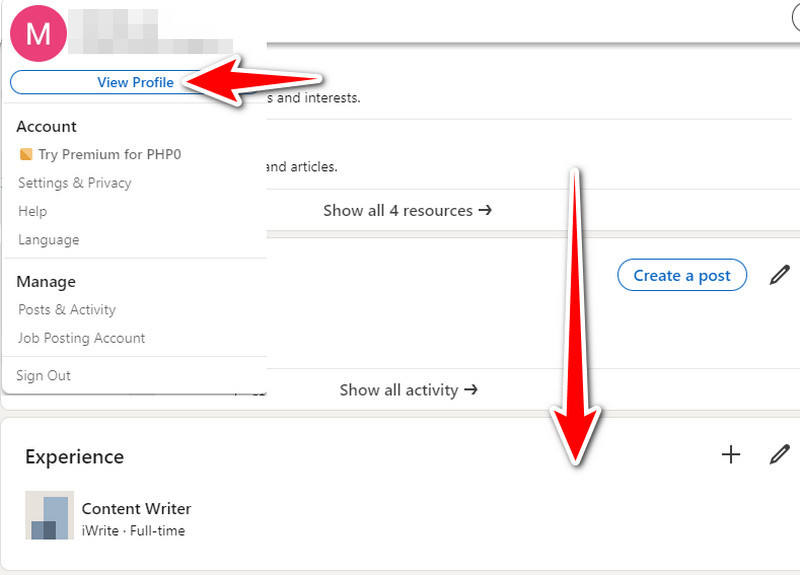Image resolution: width=800 pixels, height=575 pixels.
Task: Expand Show all activity
Action: pyautogui.click(x=408, y=390)
